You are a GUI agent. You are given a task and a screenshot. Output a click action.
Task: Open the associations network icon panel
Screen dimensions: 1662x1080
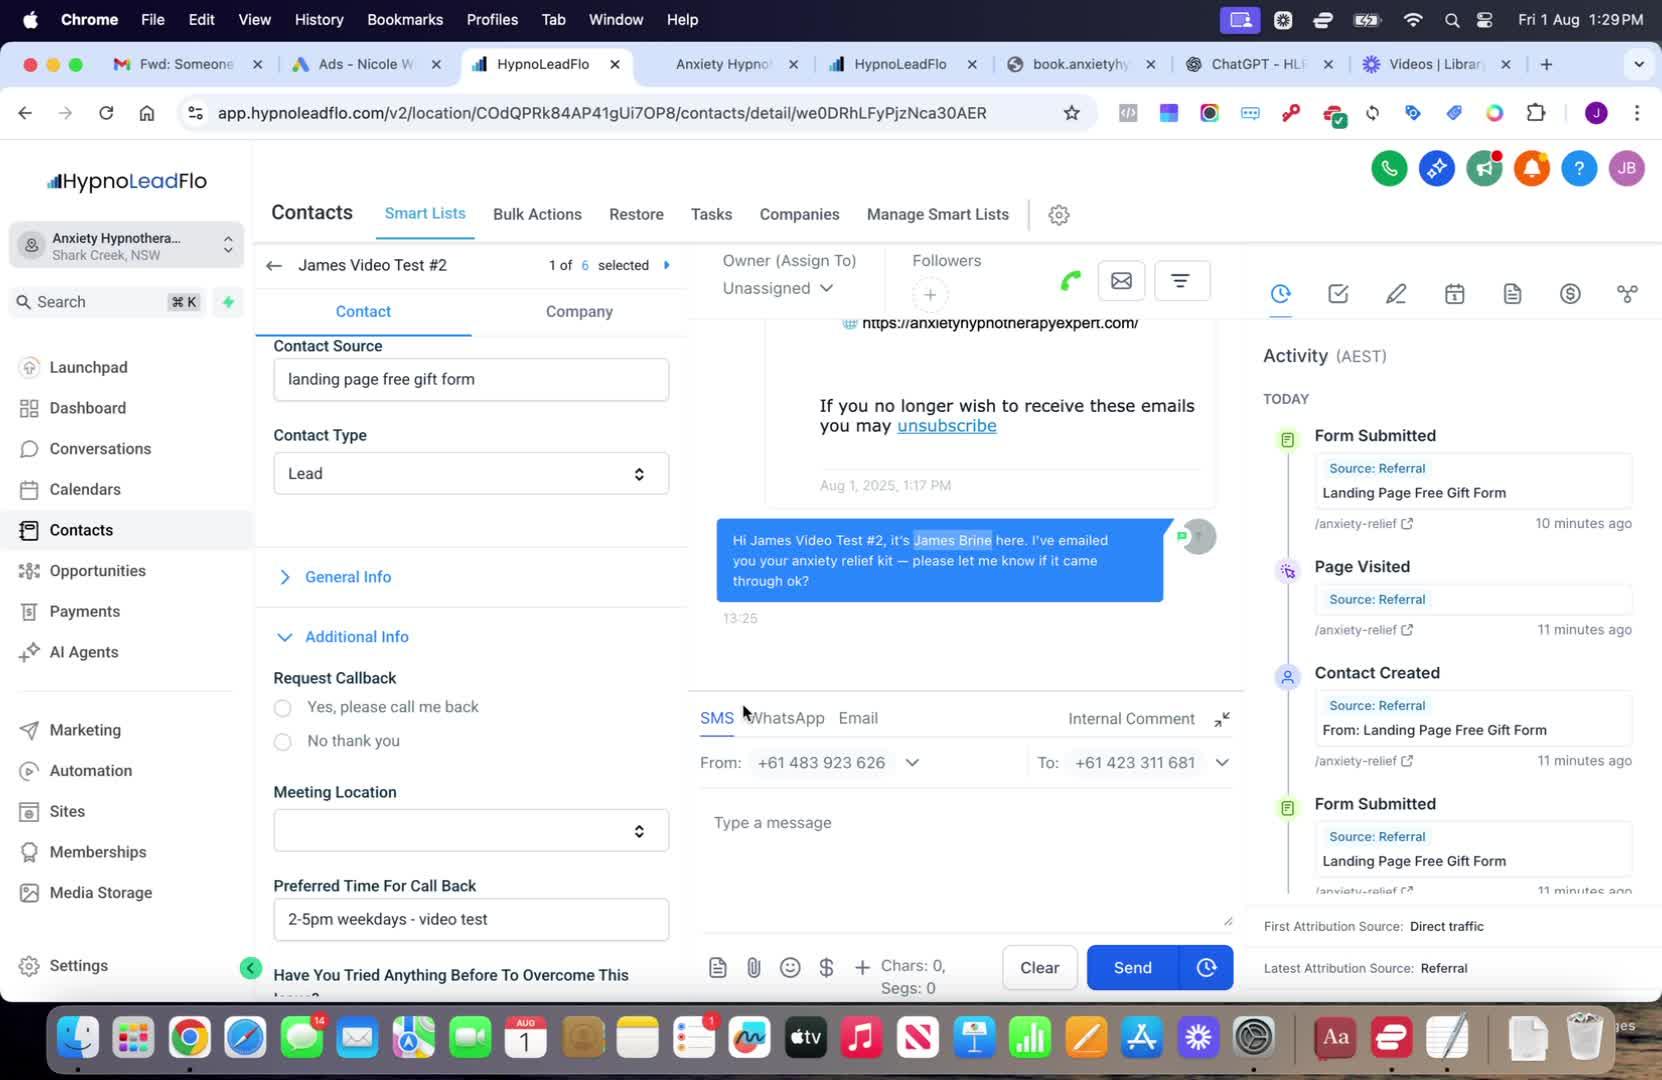point(1627,294)
